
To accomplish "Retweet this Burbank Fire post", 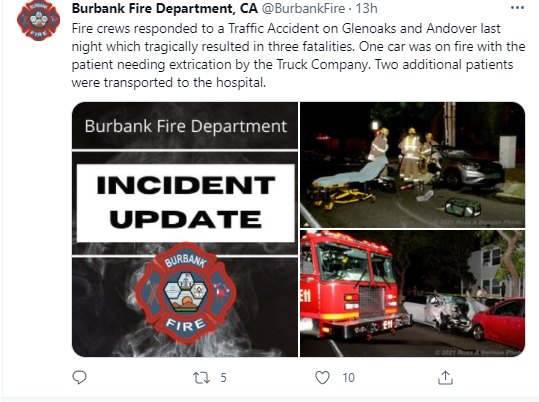I will pos(201,378).
